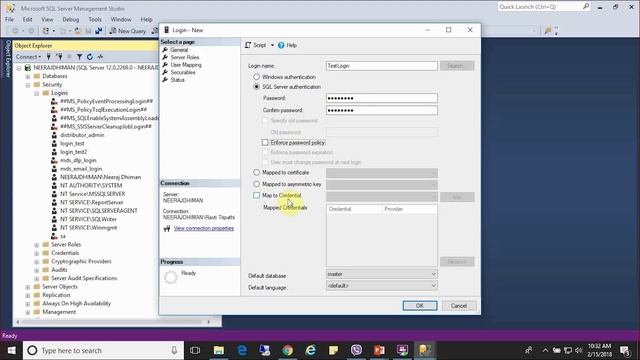This screenshot has height=360, width=640.
Task: Click the Windows Start button
Action: pos(11,350)
